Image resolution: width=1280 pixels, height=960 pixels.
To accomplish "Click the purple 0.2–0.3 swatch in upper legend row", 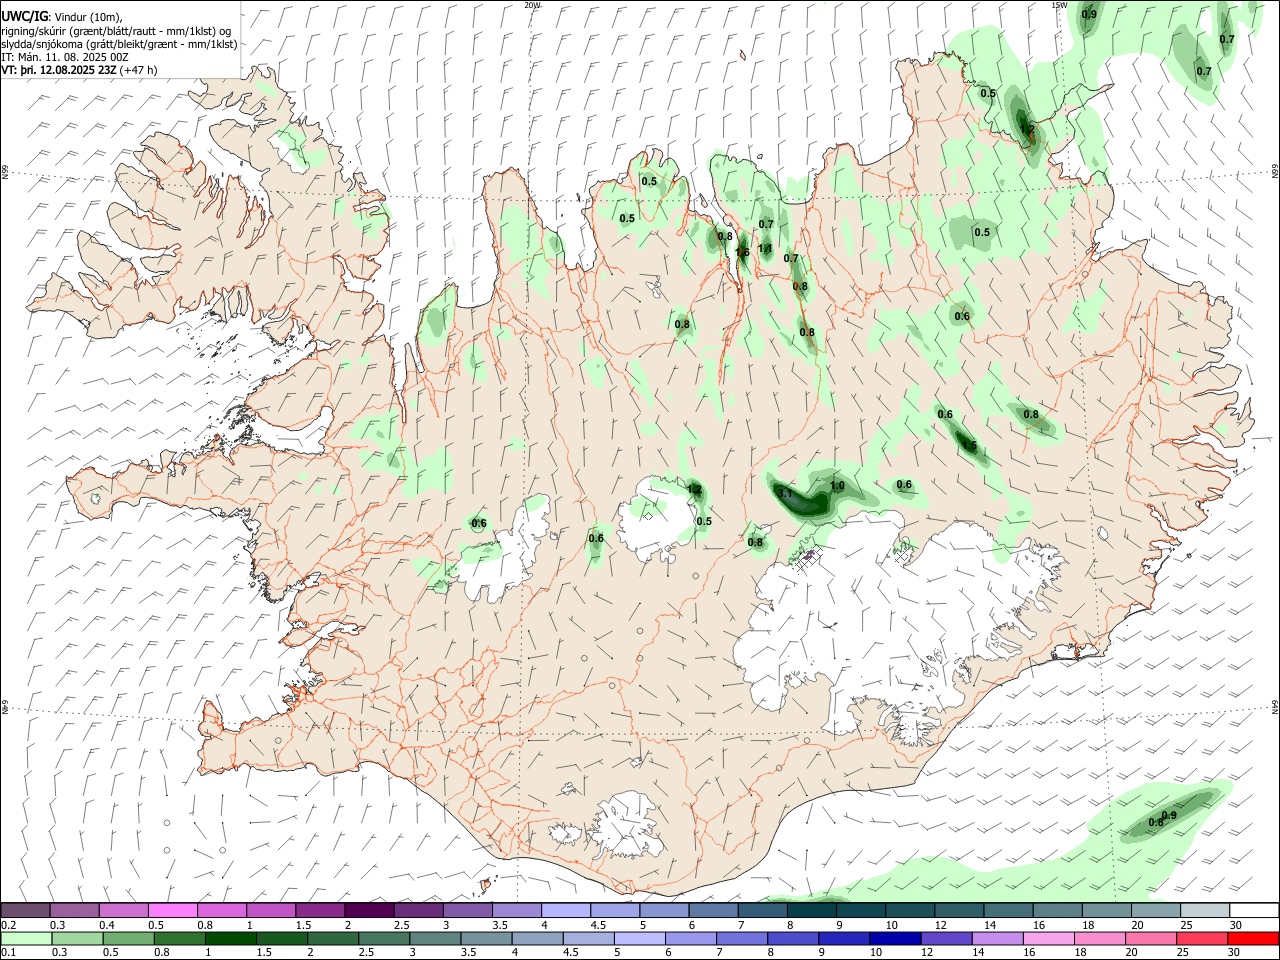I will [25, 910].
